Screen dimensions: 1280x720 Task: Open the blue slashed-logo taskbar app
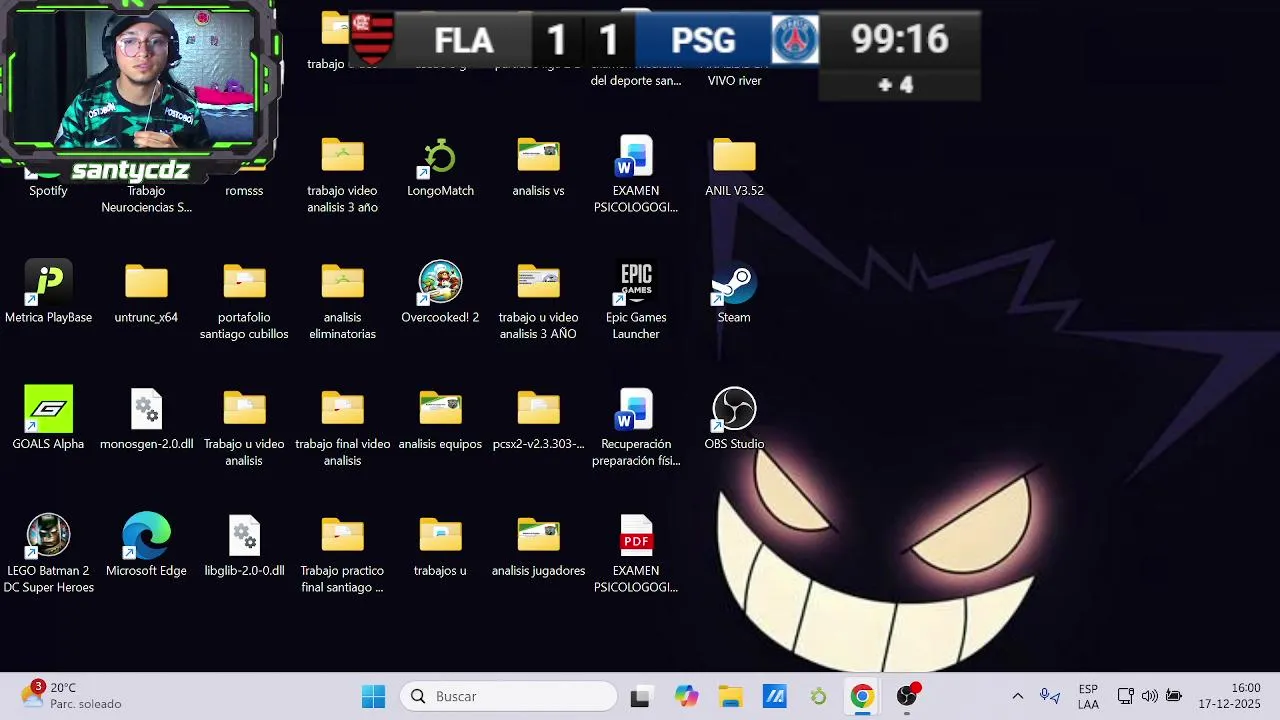click(x=774, y=696)
